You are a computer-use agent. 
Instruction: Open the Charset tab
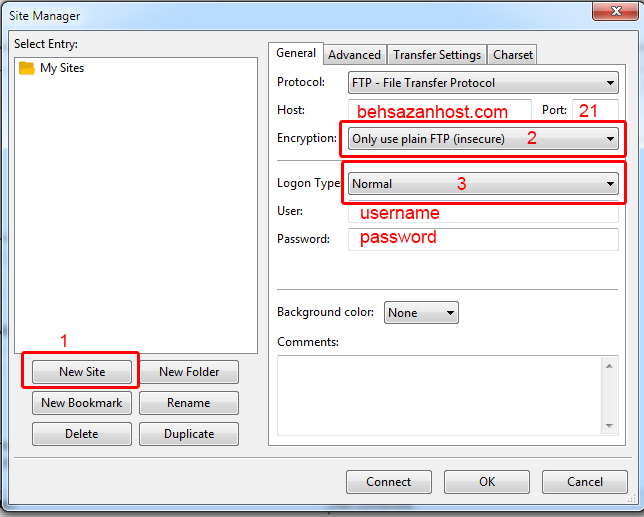tap(513, 55)
